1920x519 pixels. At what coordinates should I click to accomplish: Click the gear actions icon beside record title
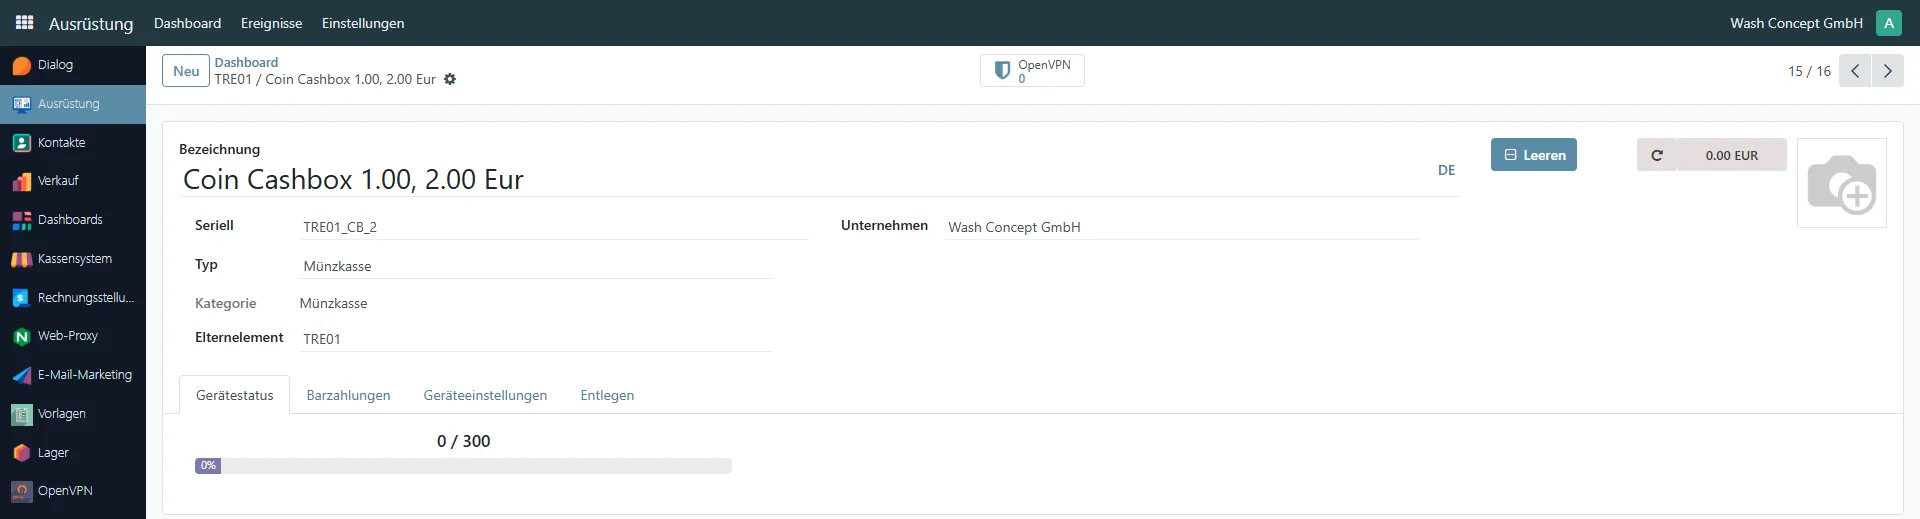click(450, 79)
